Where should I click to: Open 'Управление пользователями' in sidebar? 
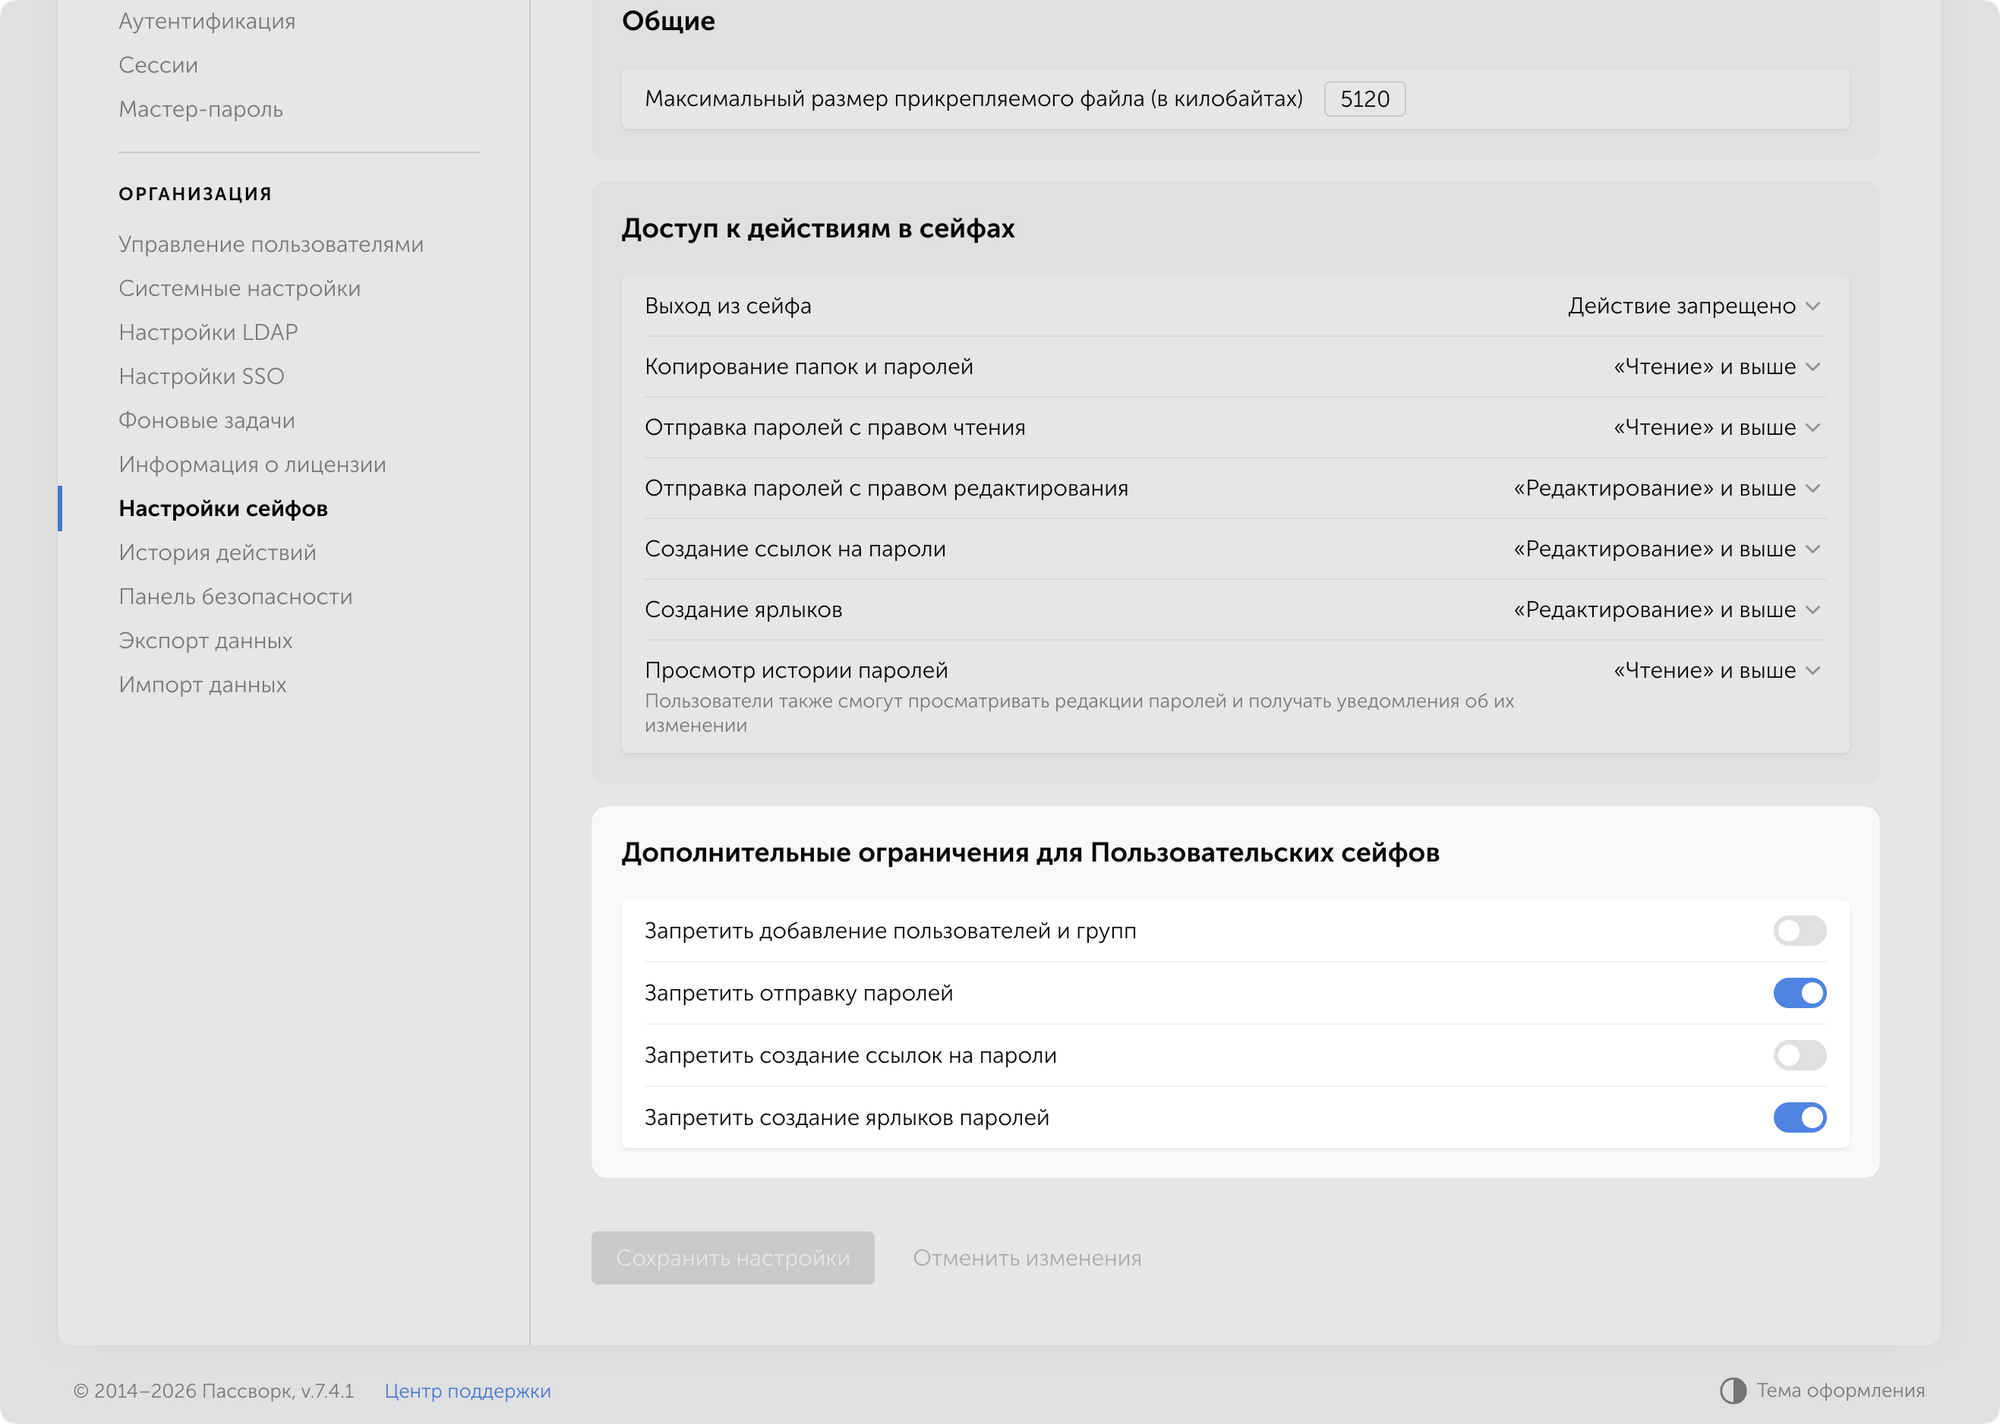point(271,244)
